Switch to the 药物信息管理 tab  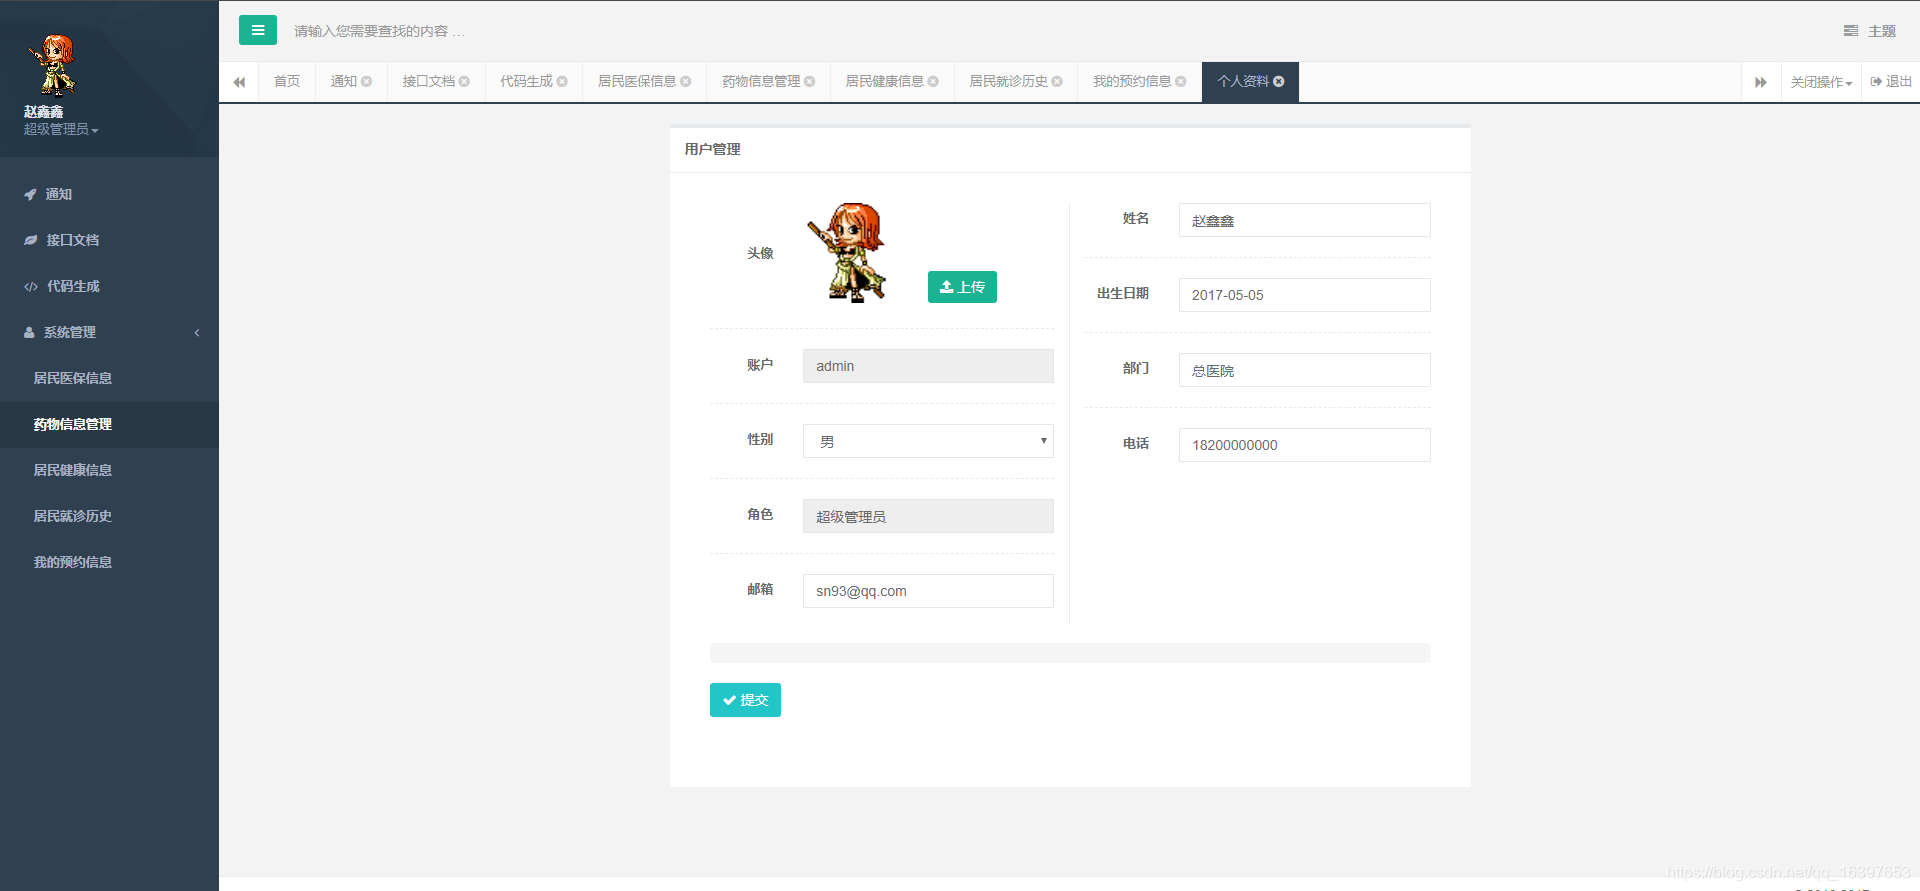tap(761, 82)
